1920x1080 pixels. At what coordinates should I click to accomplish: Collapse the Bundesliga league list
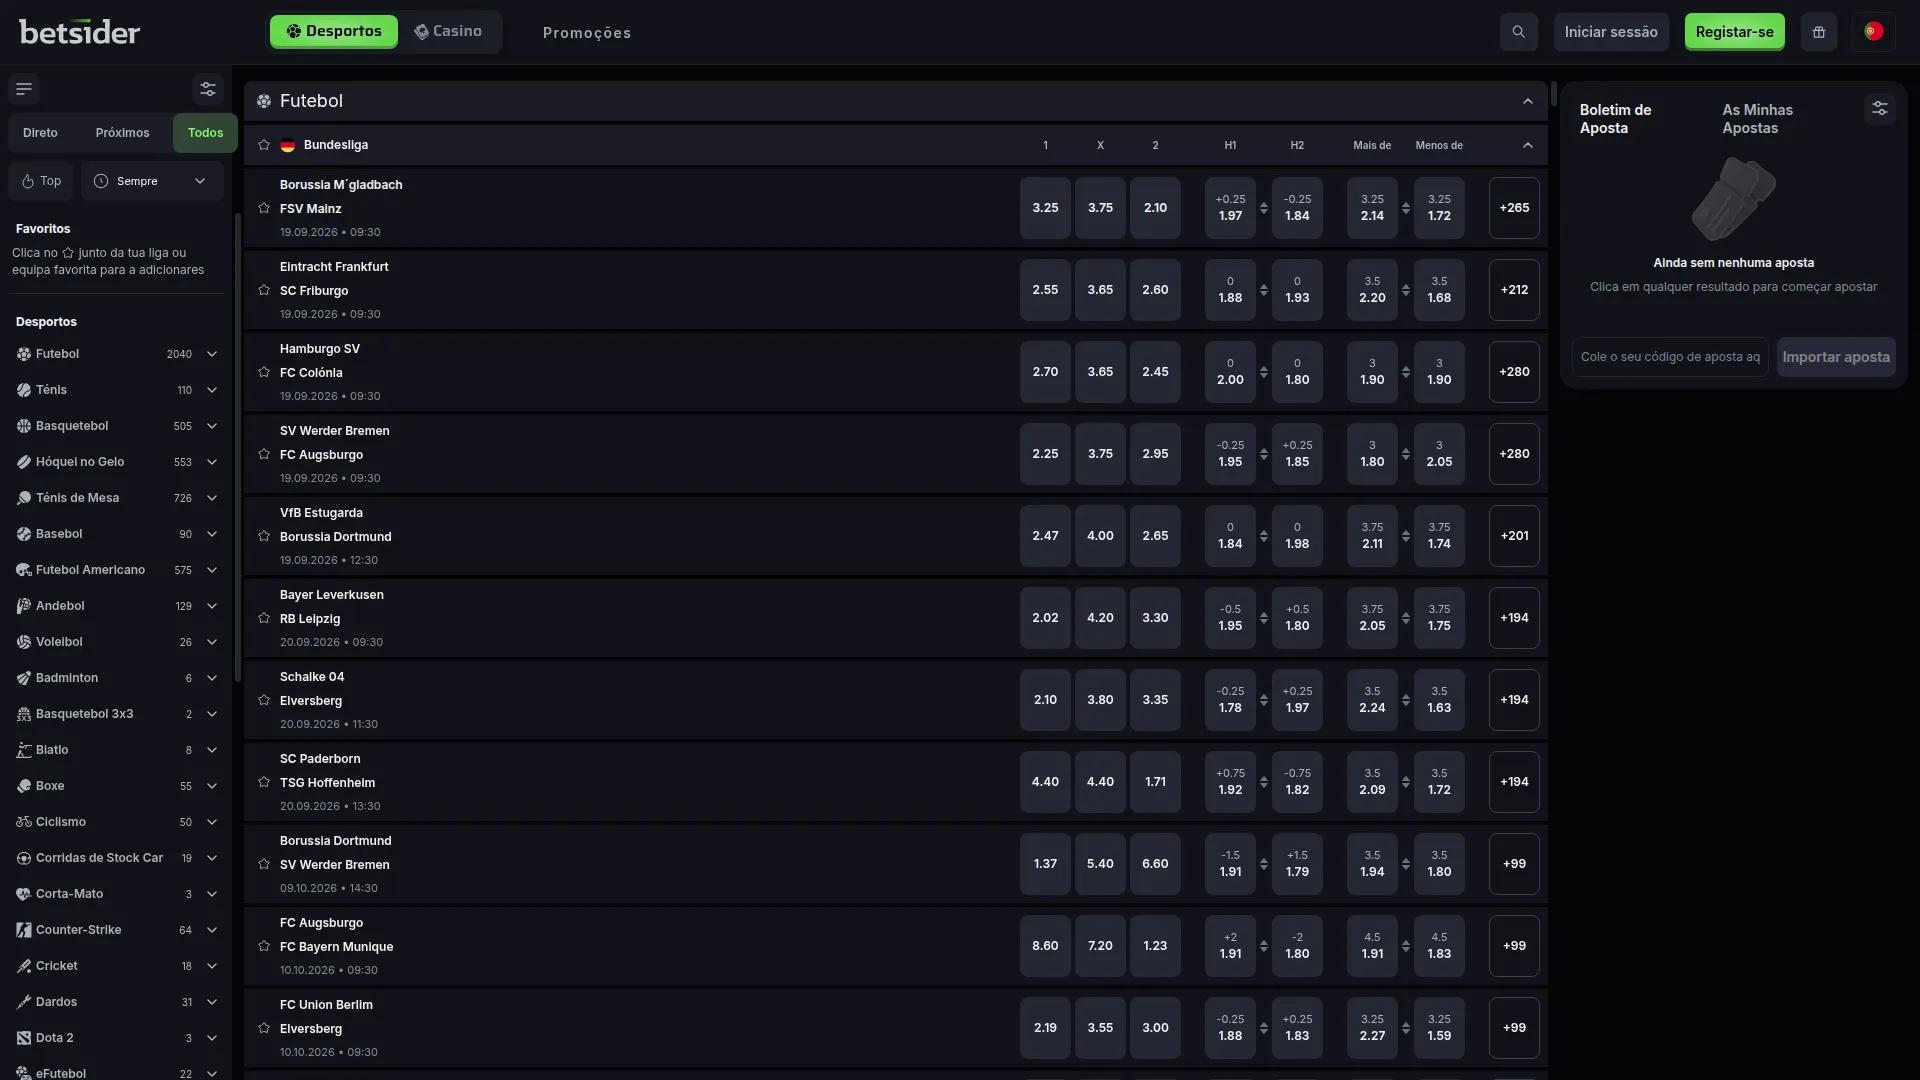(x=1527, y=145)
